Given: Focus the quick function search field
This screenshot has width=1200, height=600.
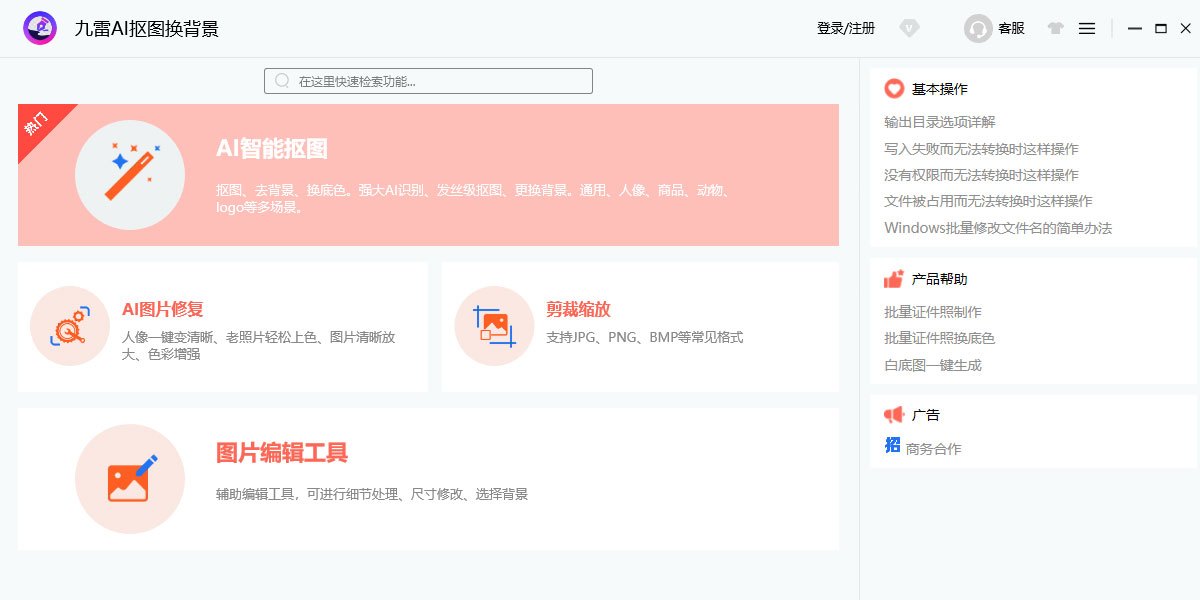Looking at the screenshot, I should pos(430,81).
